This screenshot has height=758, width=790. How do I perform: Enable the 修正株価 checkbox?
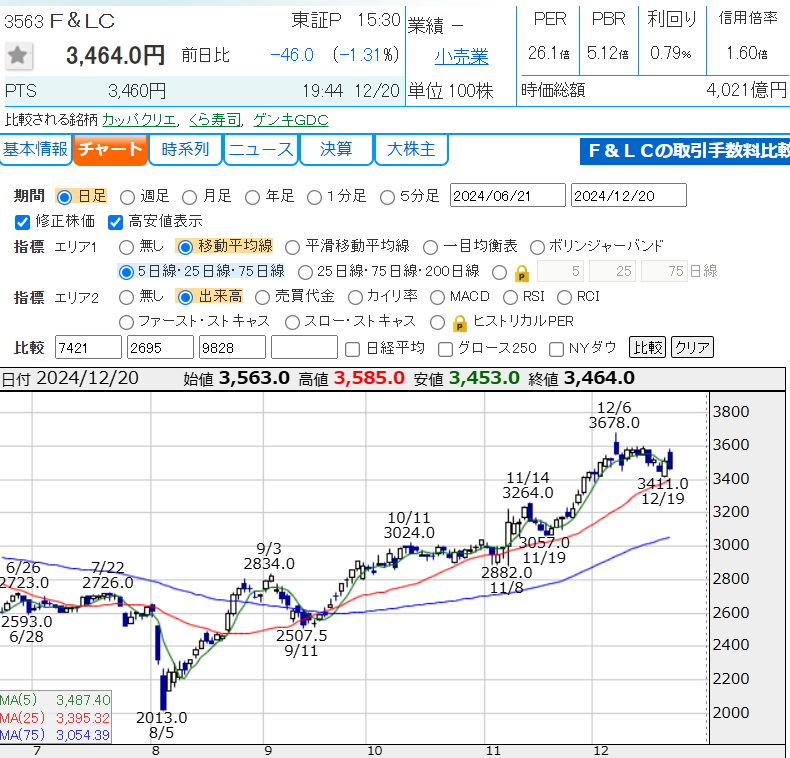click(x=23, y=221)
